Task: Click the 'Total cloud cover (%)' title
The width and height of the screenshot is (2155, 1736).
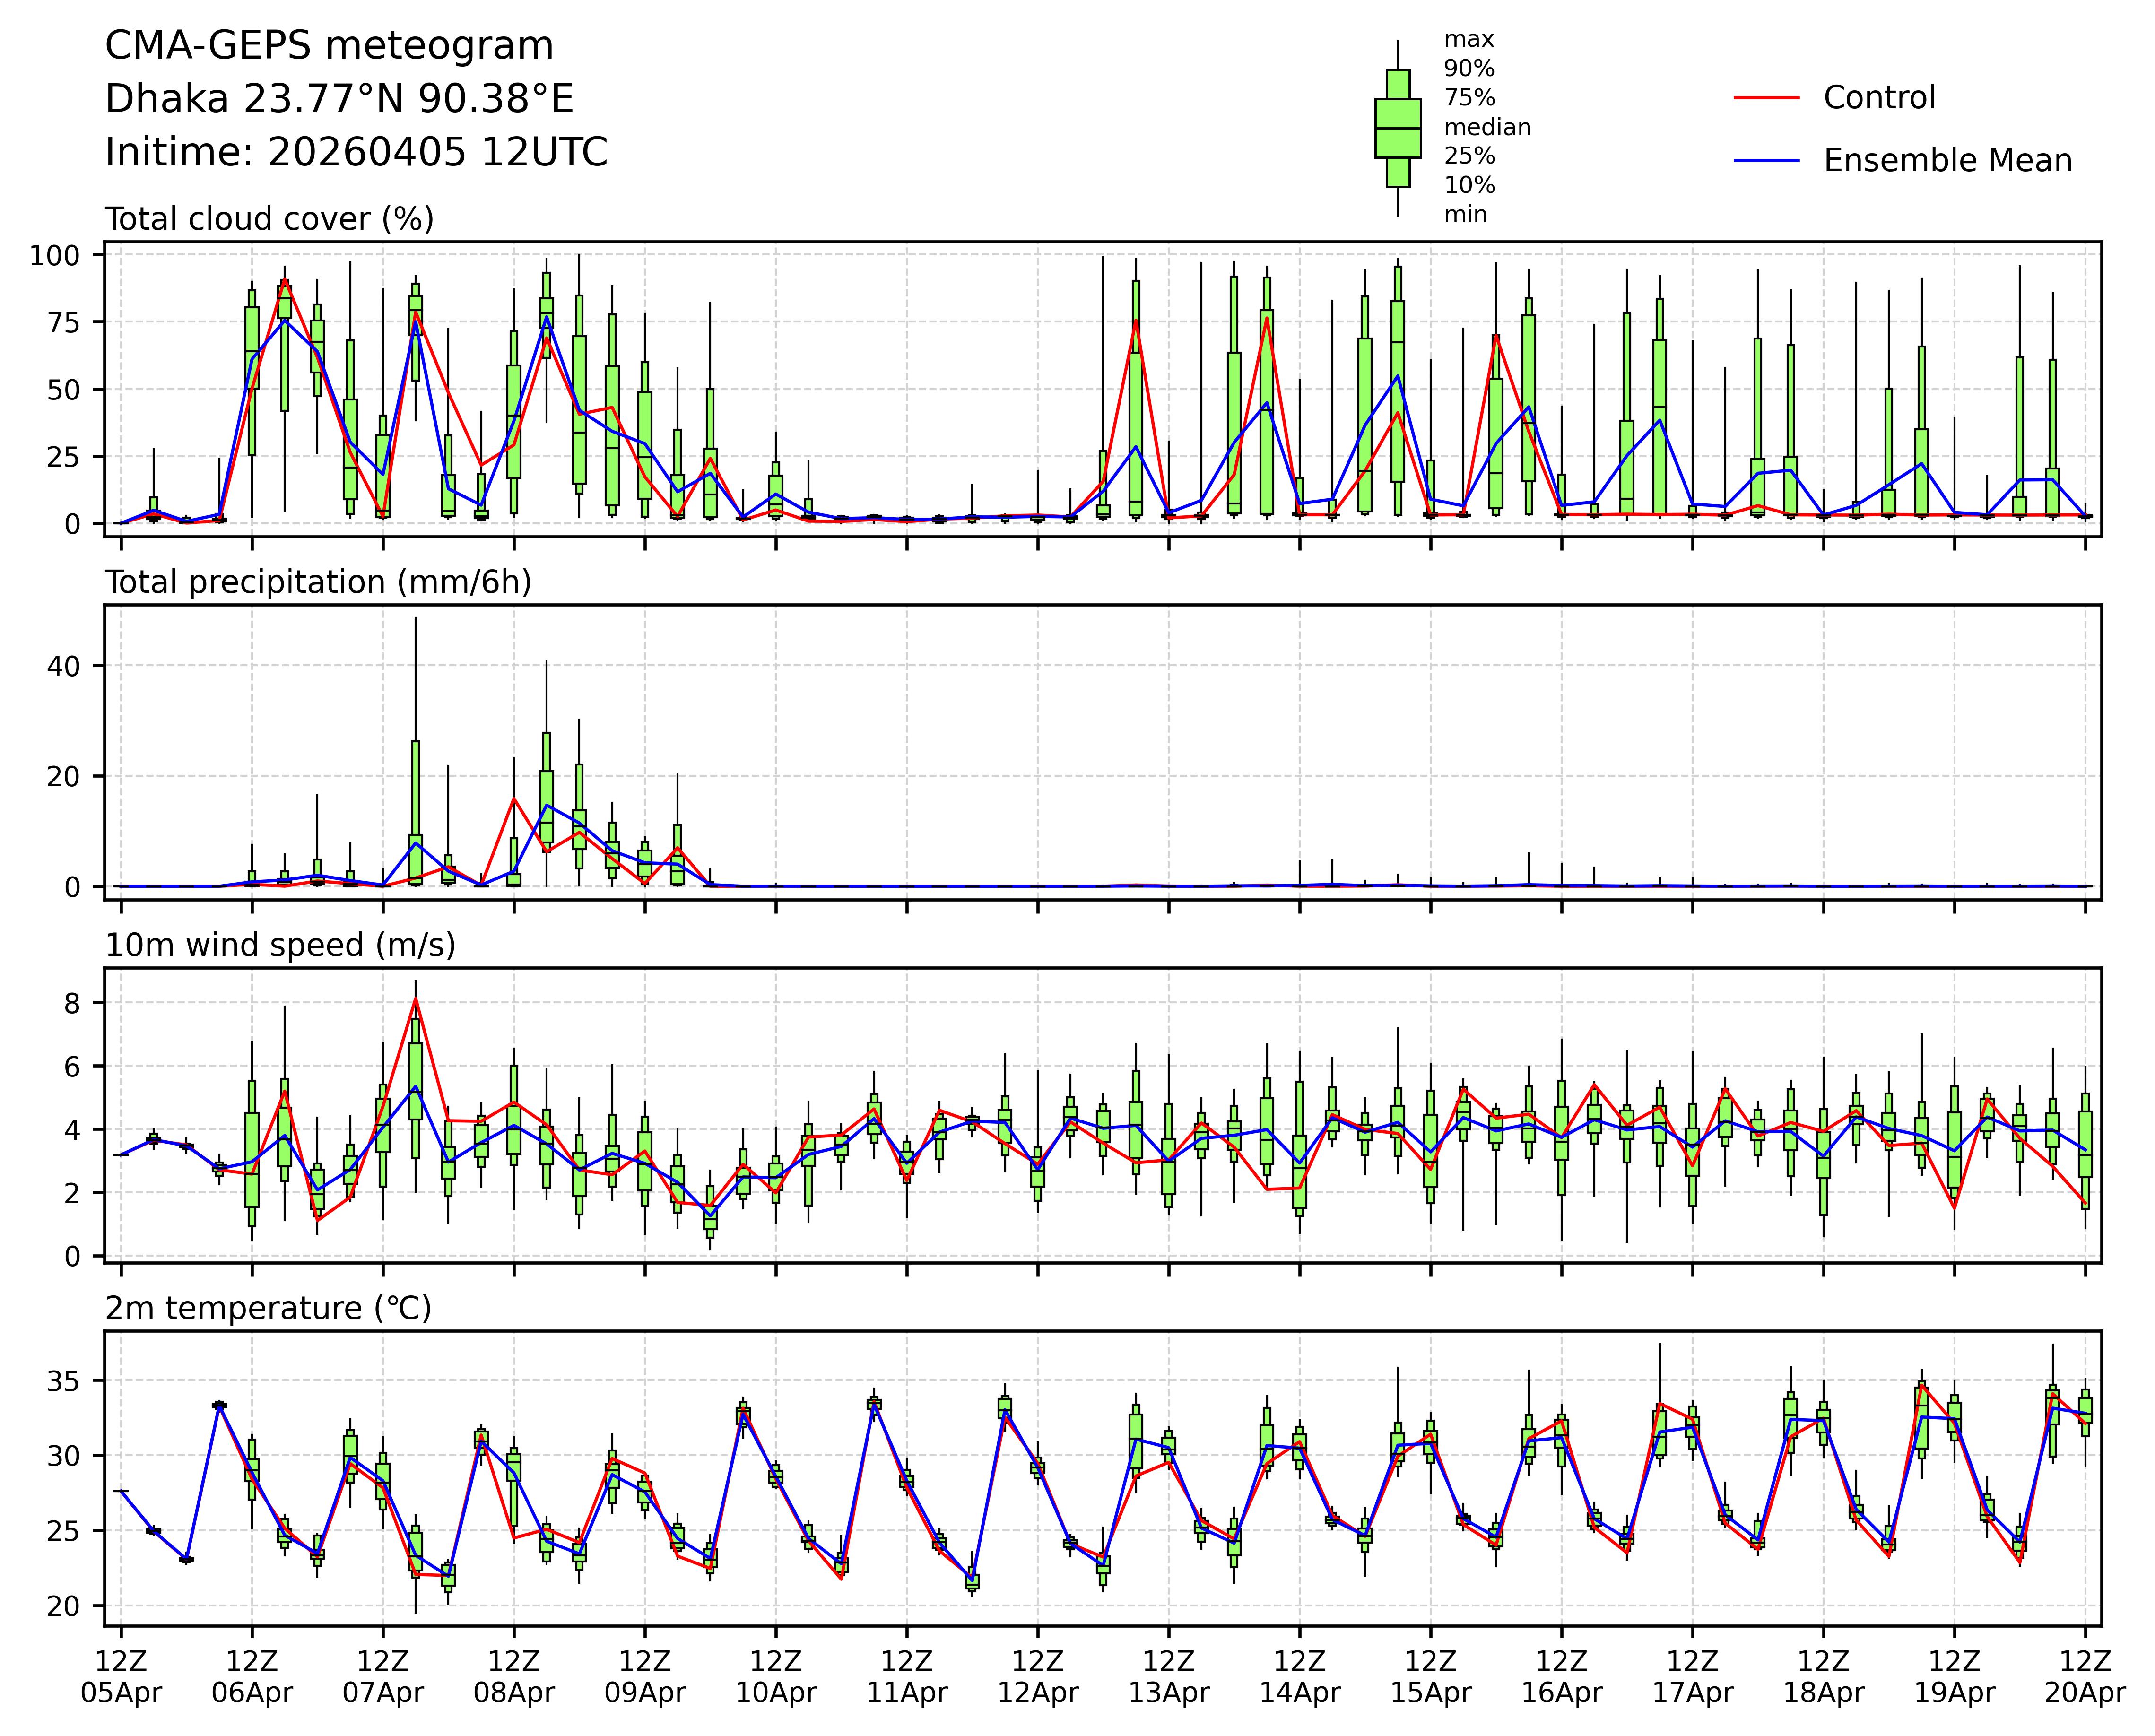Action: pos(269,219)
